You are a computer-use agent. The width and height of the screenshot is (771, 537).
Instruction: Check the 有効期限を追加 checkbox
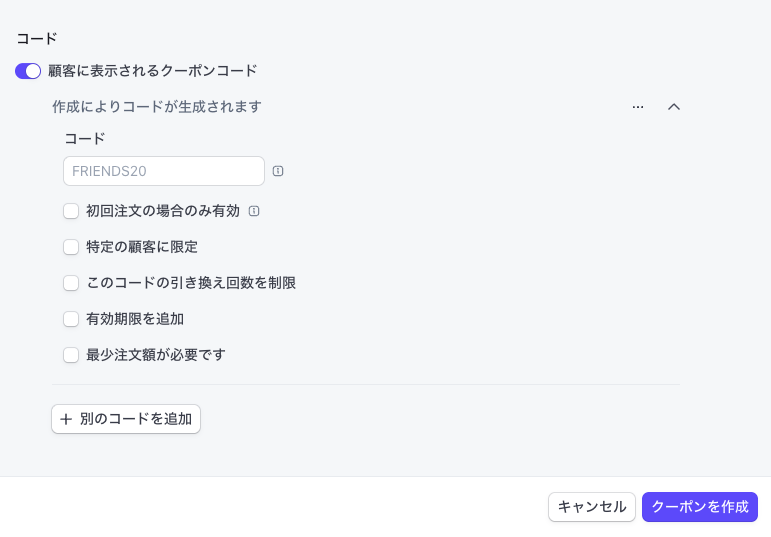(71, 319)
